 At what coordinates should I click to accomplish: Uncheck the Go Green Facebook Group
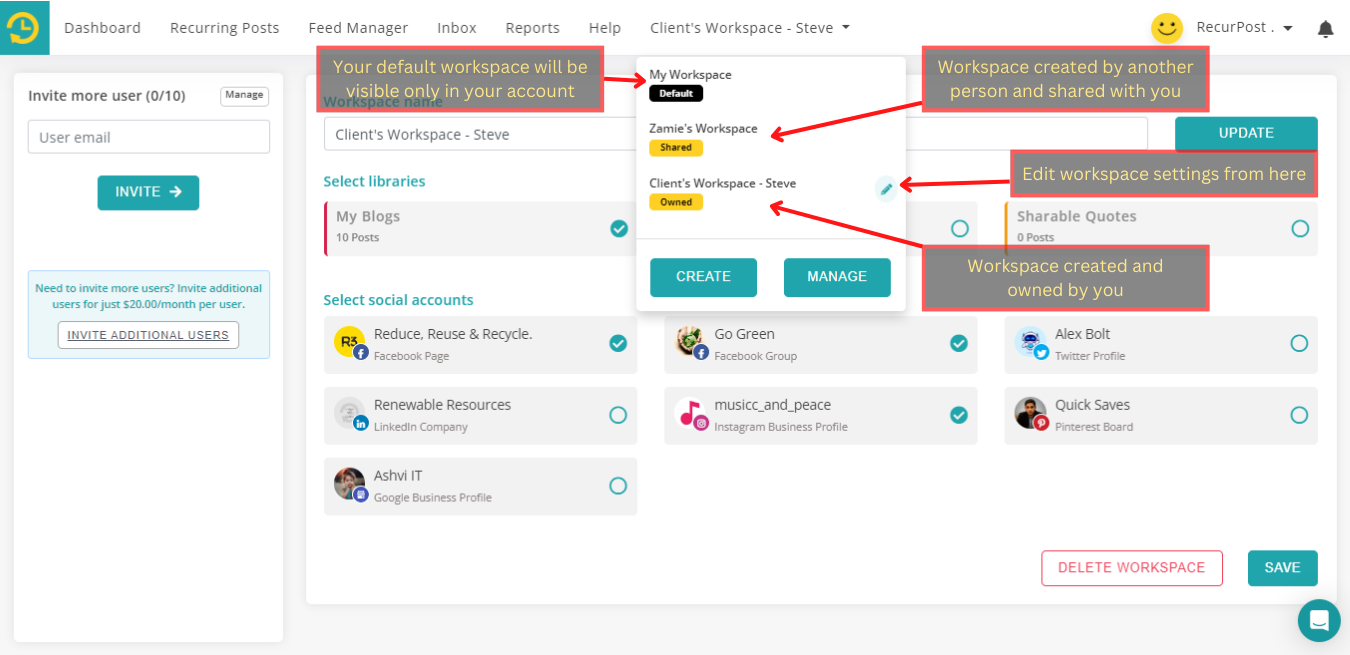click(959, 343)
